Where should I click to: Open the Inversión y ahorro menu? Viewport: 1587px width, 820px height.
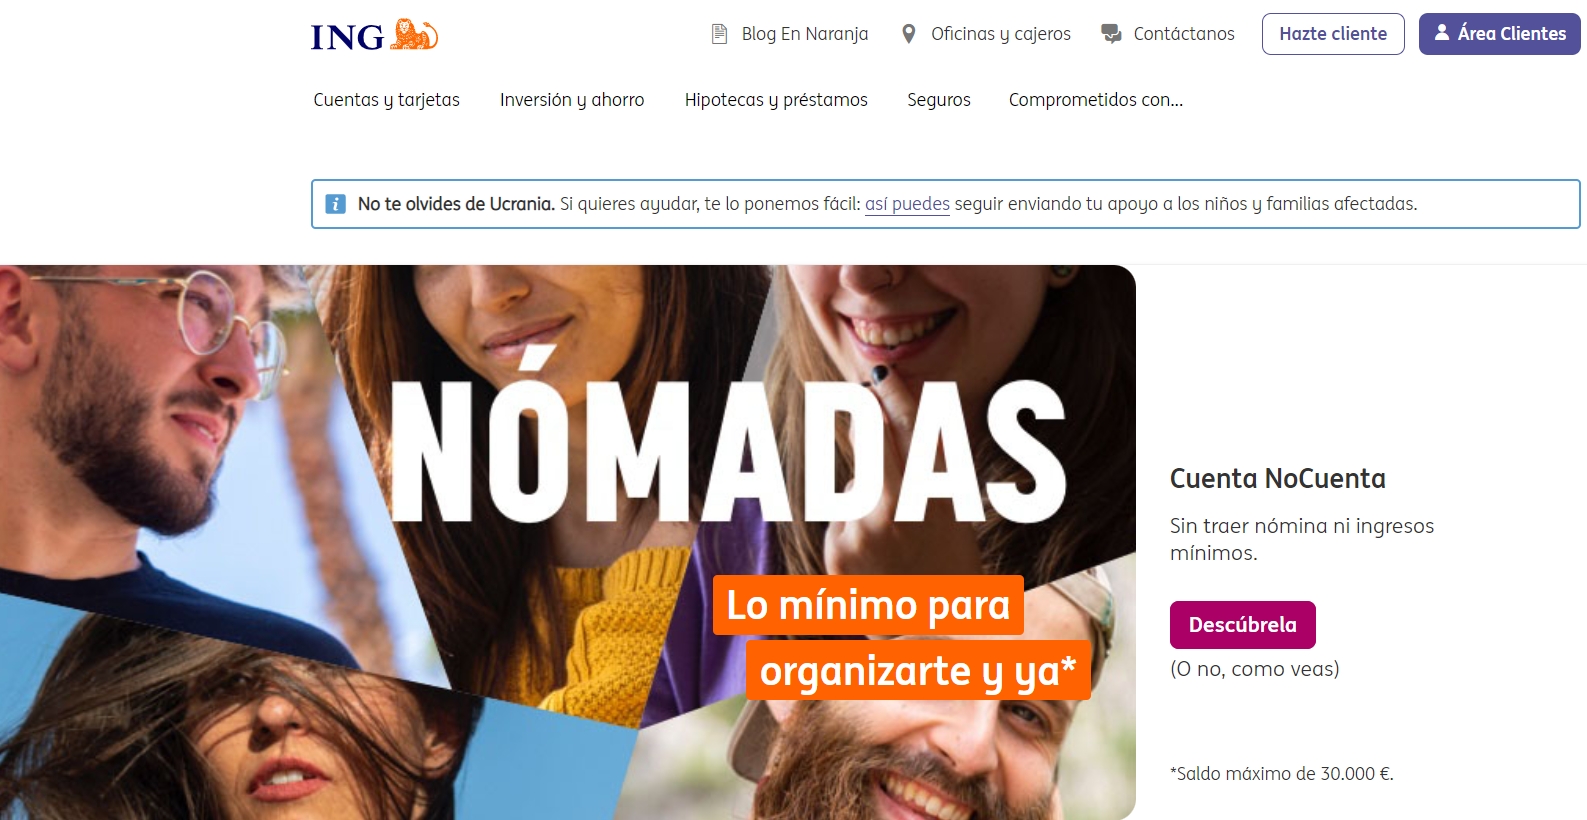pyautogui.click(x=572, y=100)
